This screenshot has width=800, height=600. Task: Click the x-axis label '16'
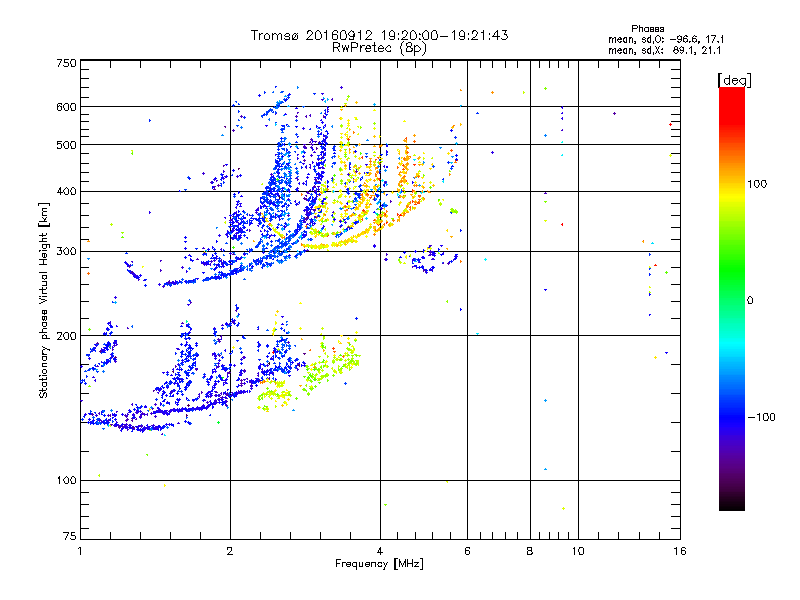point(680,551)
